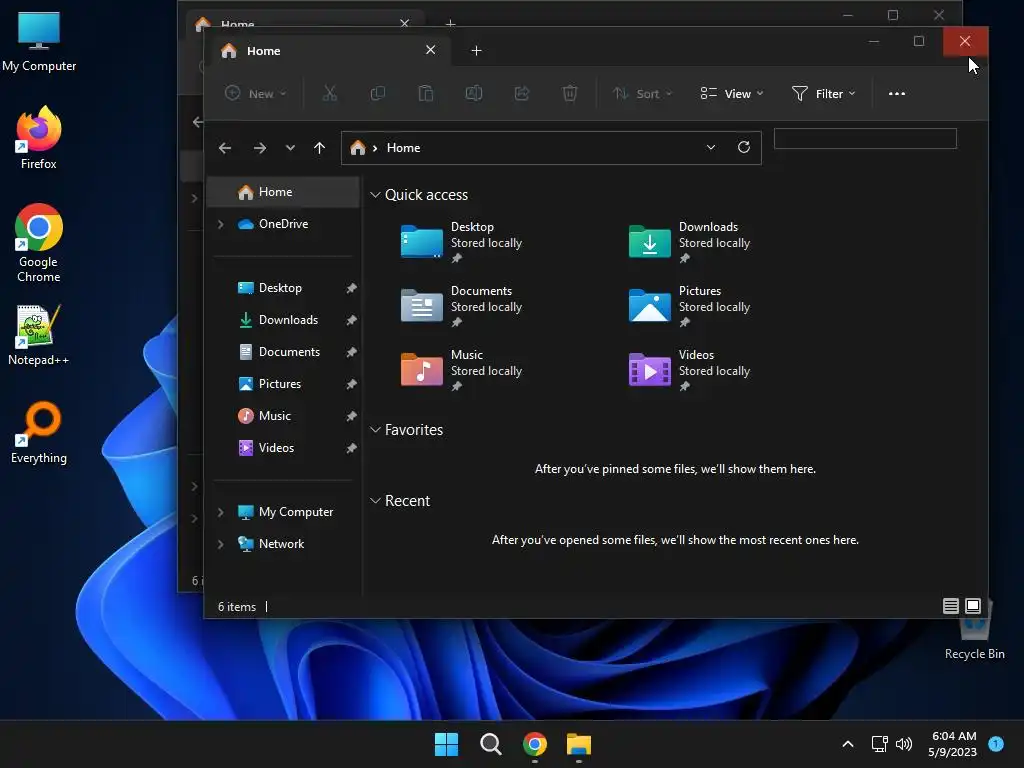The image size is (1024, 768).
Task: Open the Music folder in Quick access
Action: [x=460, y=370]
